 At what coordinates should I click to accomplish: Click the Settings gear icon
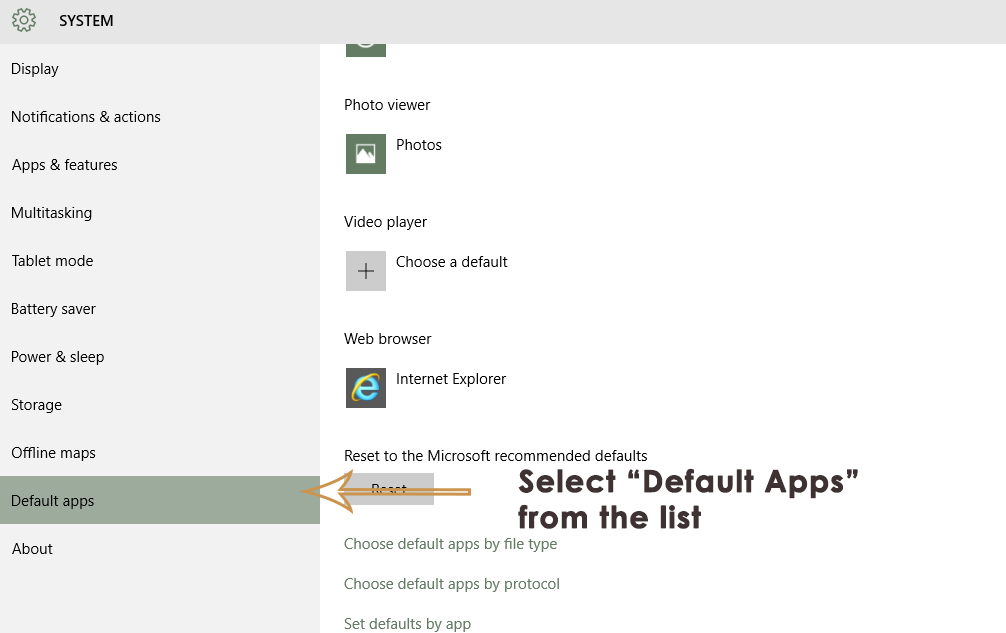pos(24,20)
